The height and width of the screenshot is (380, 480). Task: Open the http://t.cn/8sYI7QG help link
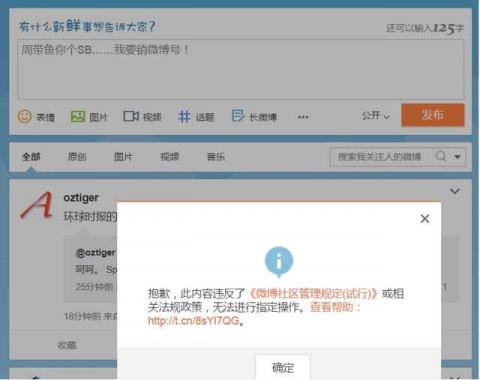point(194,321)
